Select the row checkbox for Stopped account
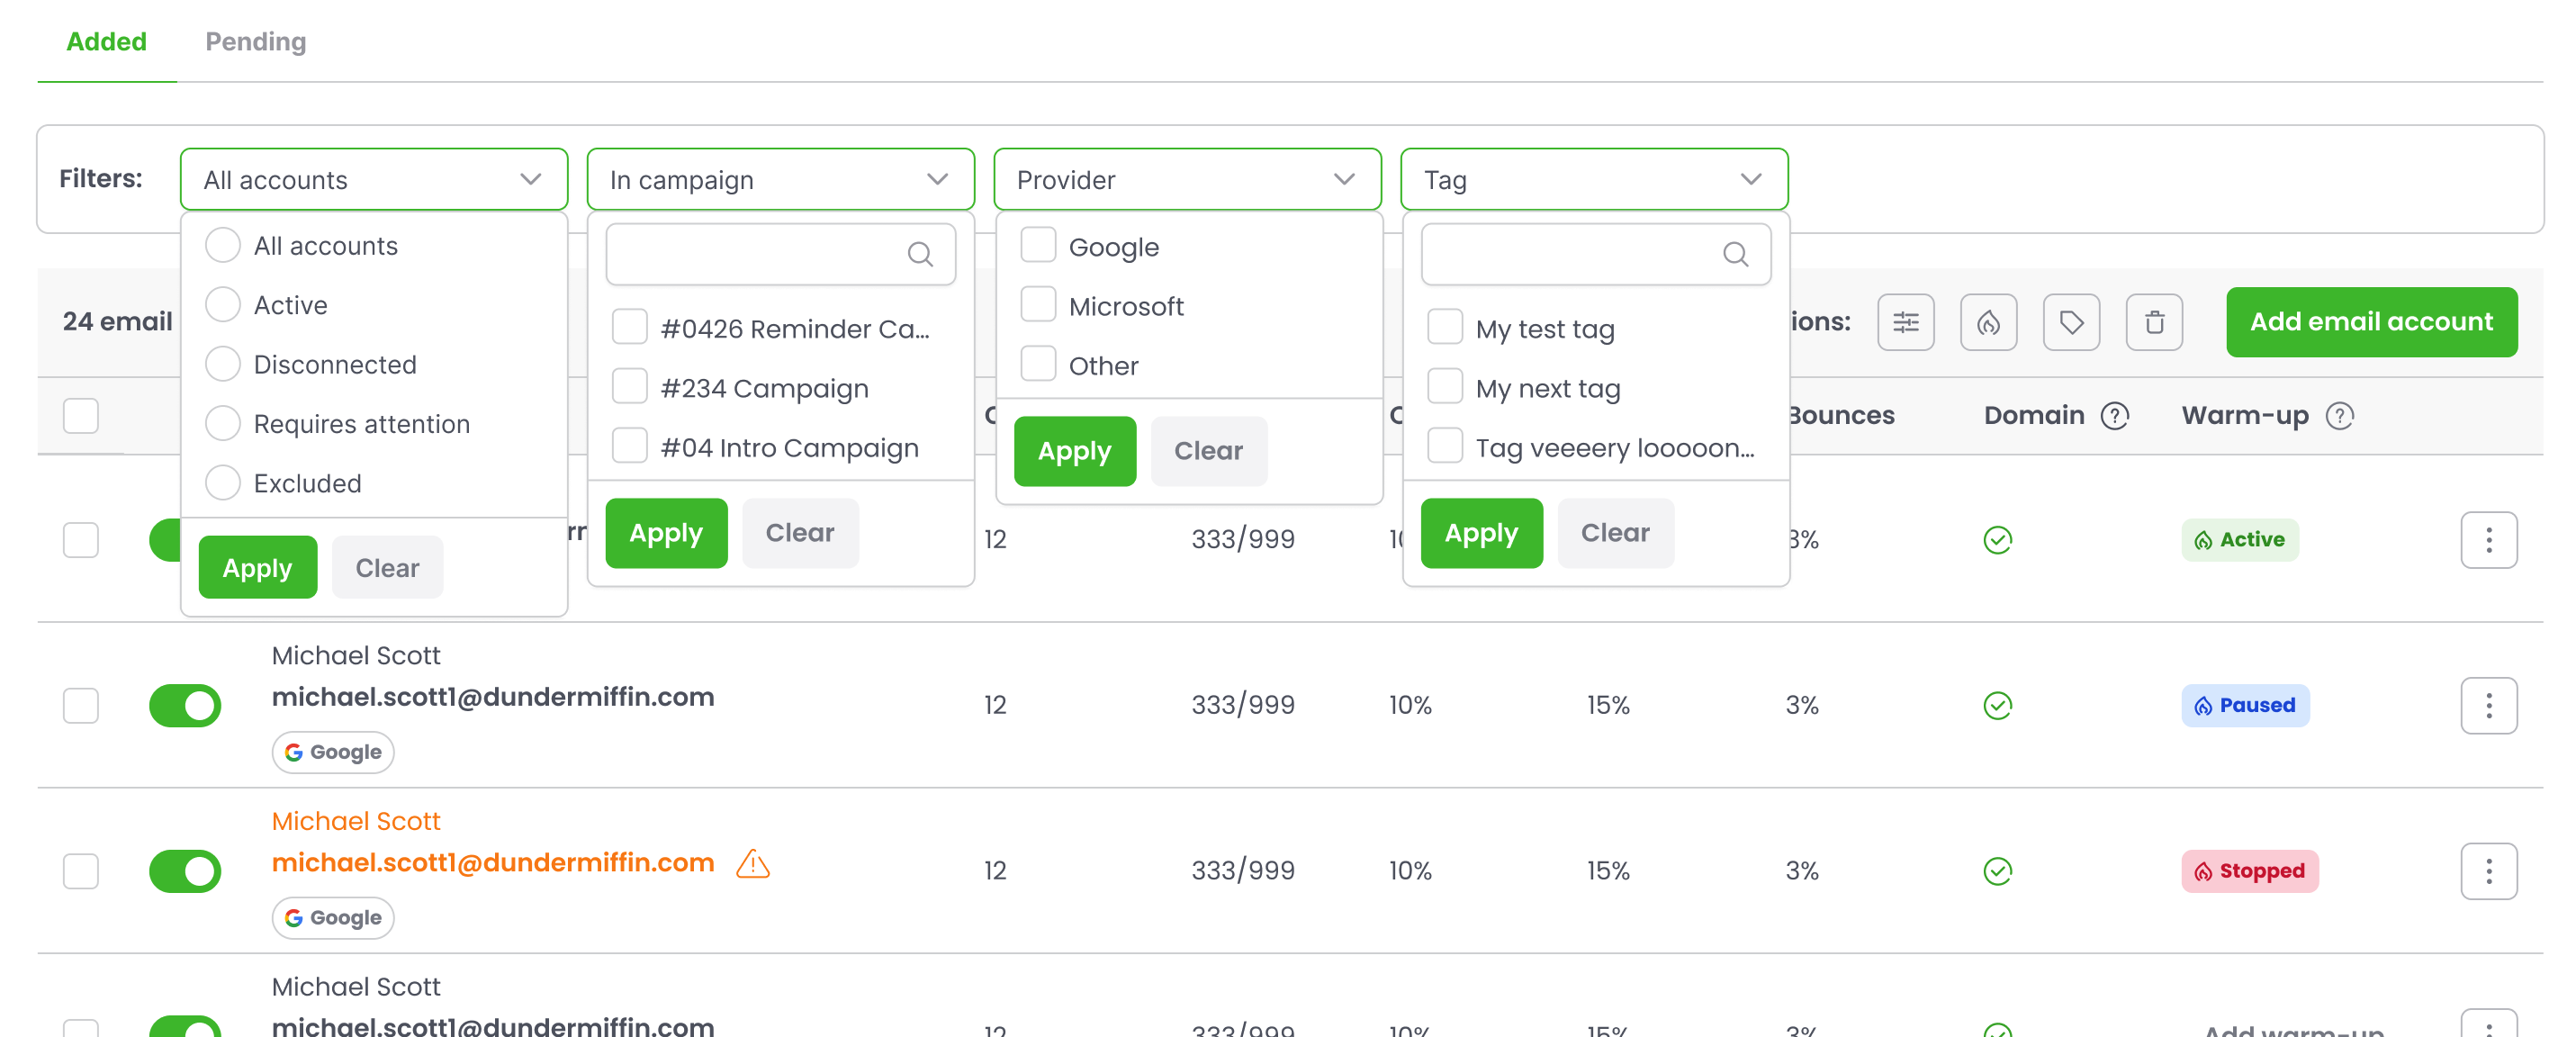Screen dimensions: 2576x1037 coord(81,872)
